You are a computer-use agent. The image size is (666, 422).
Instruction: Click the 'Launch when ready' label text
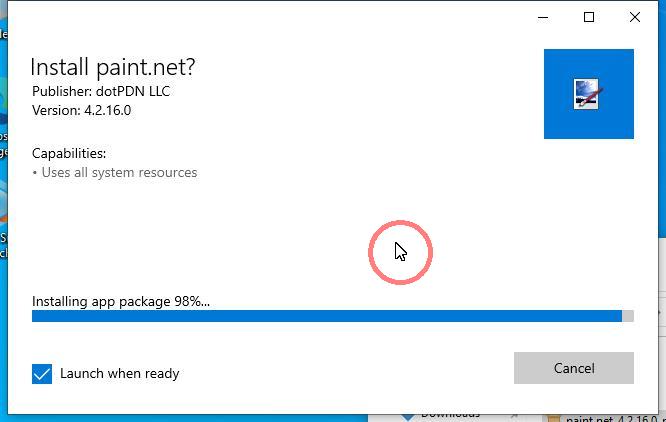(119, 374)
